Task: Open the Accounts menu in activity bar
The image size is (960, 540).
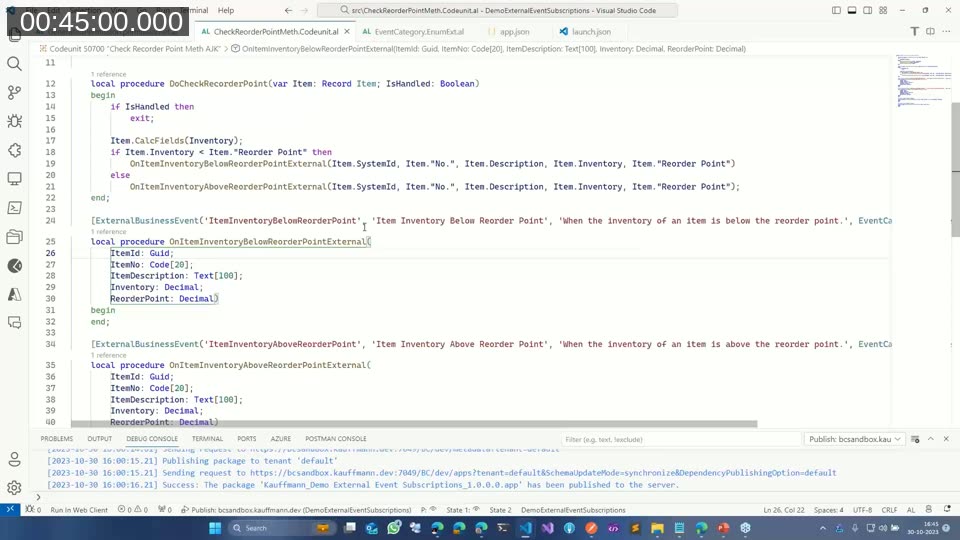Action: point(14,459)
